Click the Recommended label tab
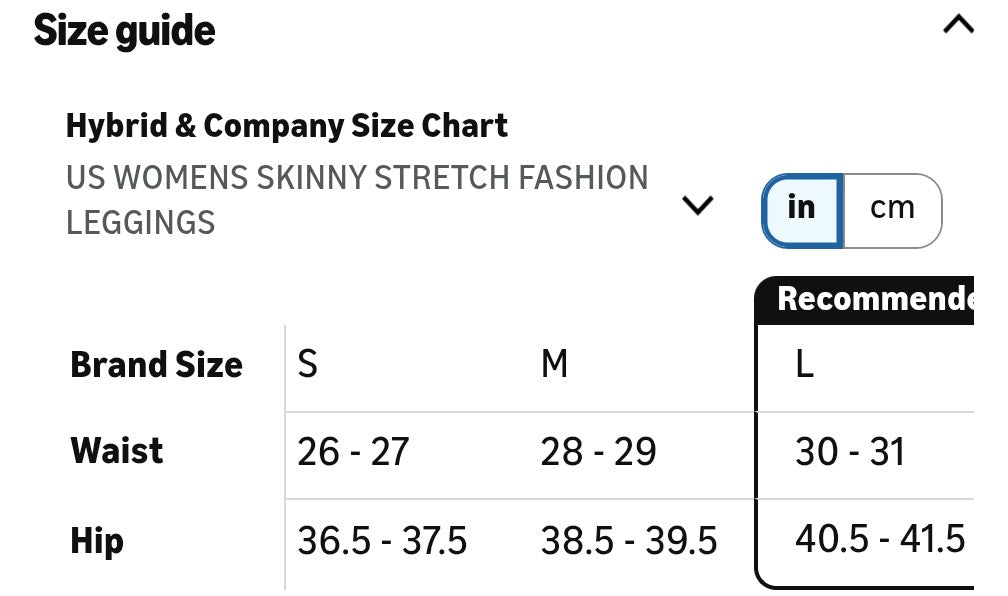 (x=874, y=300)
